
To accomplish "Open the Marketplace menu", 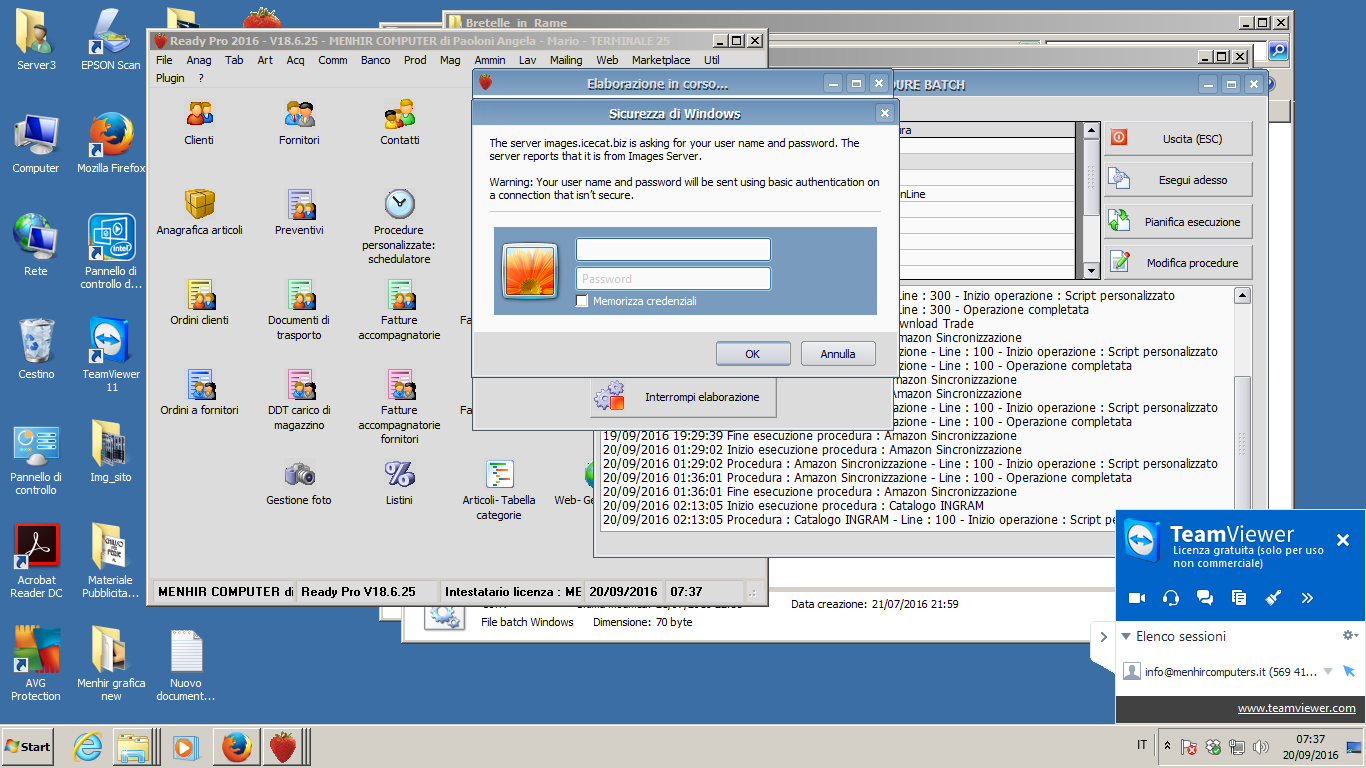I will click(x=661, y=60).
